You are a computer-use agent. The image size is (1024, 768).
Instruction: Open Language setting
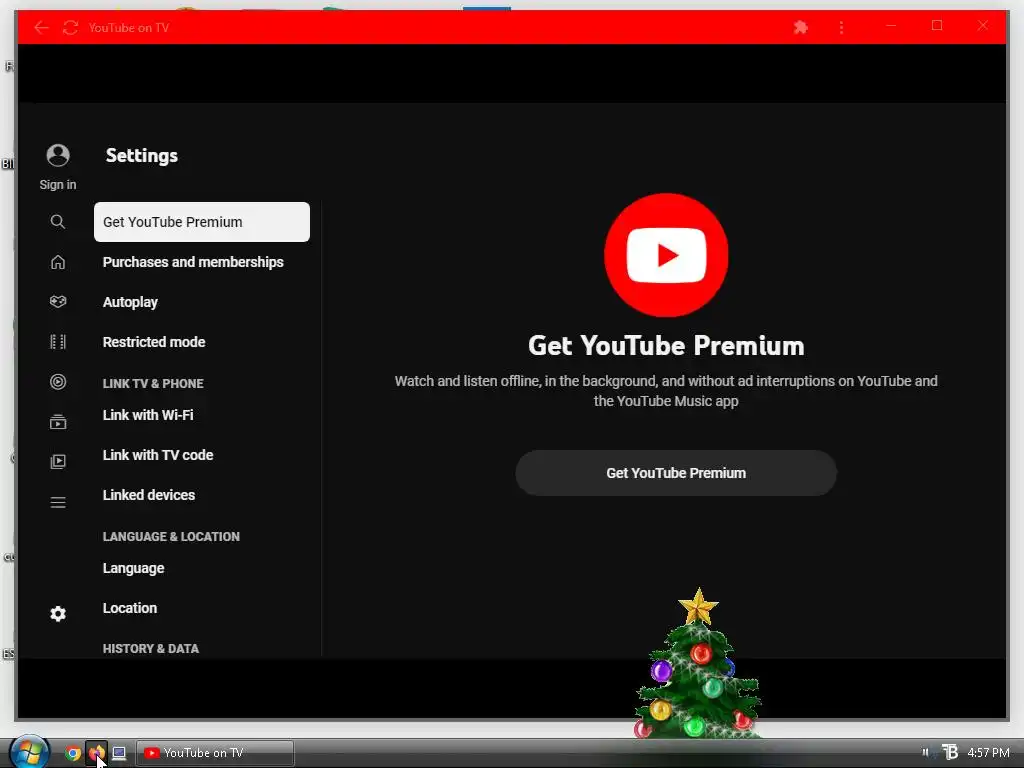click(x=133, y=568)
